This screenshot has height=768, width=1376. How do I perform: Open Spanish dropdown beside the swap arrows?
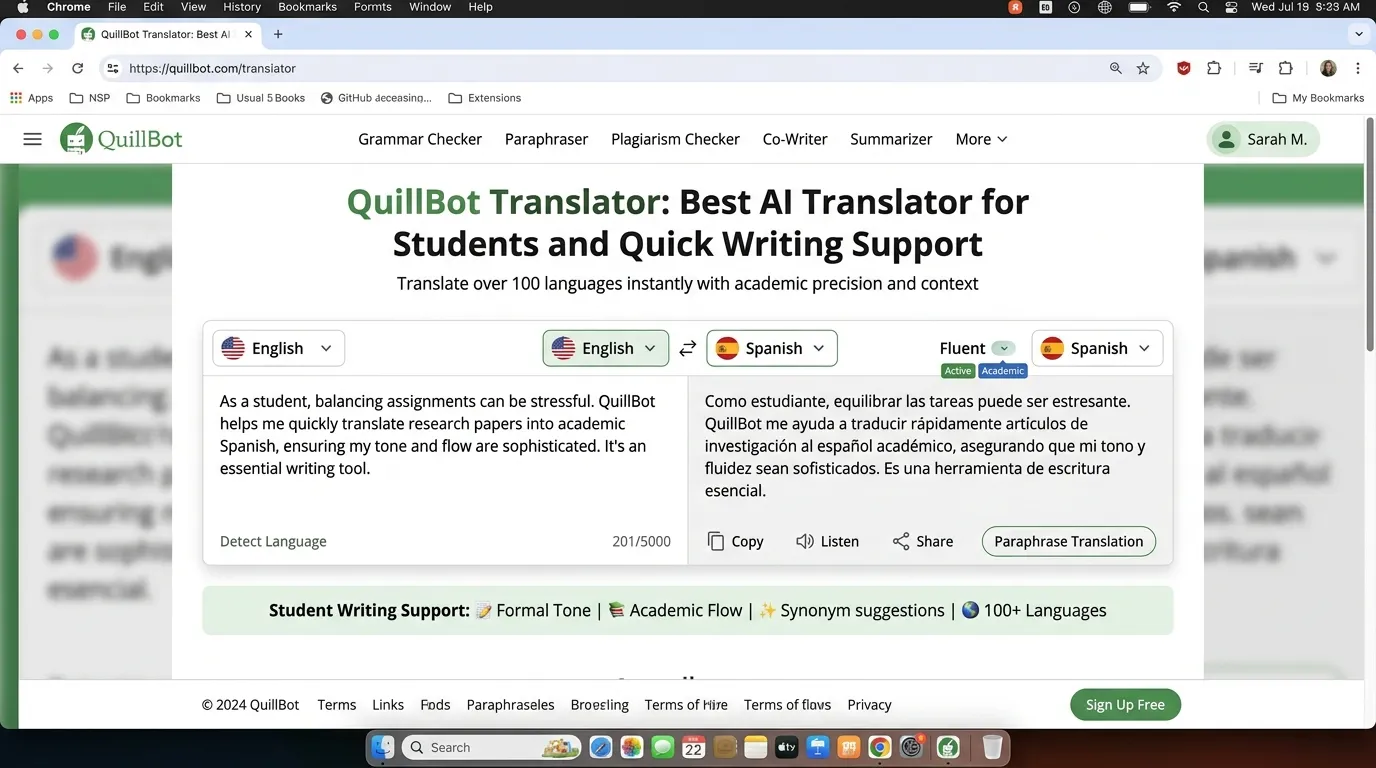(772, 348)
